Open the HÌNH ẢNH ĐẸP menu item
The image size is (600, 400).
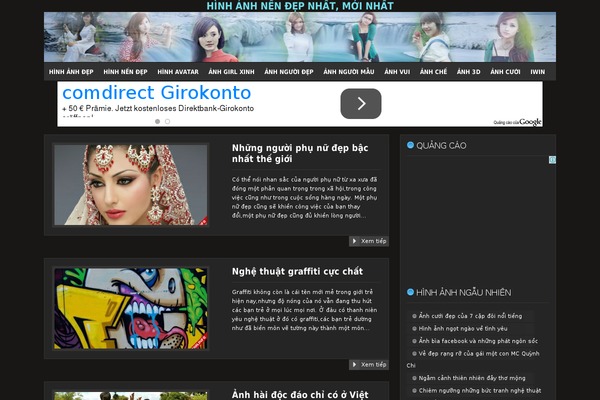pos(71,72)
